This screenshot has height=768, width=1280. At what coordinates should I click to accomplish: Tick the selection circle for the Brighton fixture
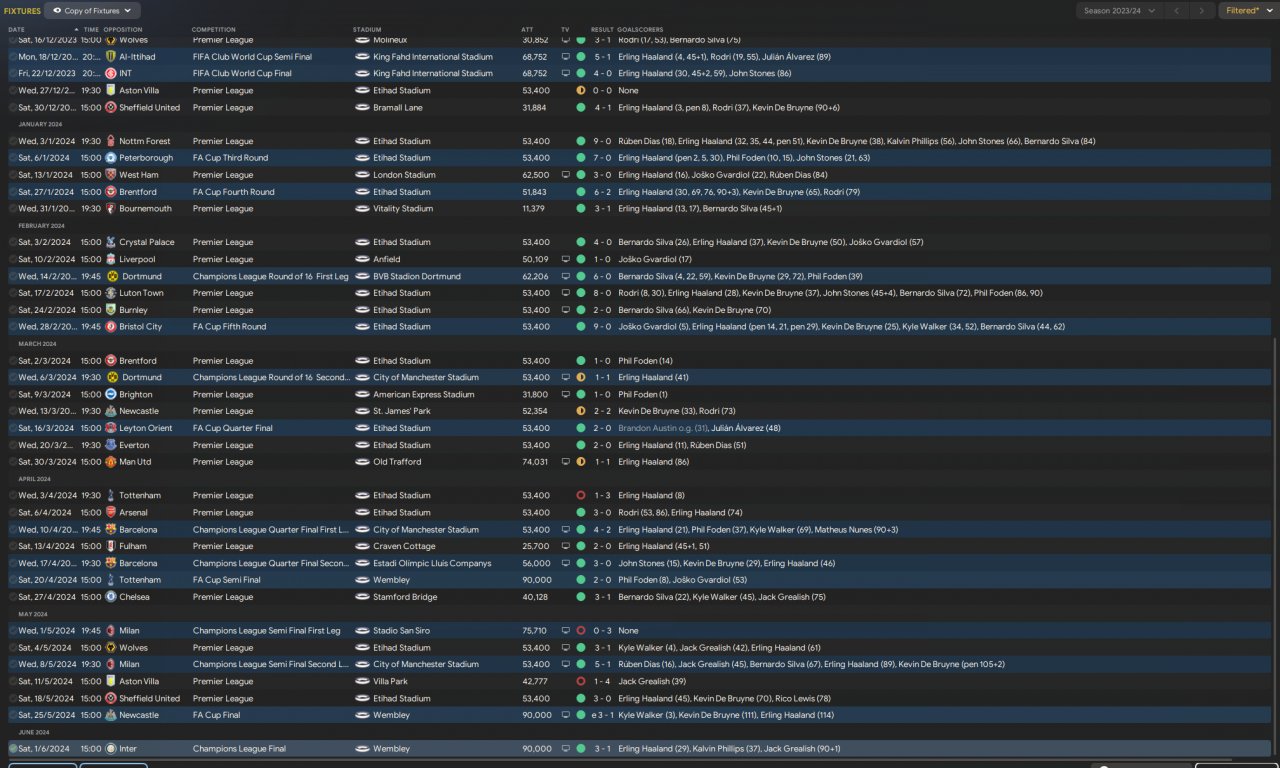[x=13, y=394]
